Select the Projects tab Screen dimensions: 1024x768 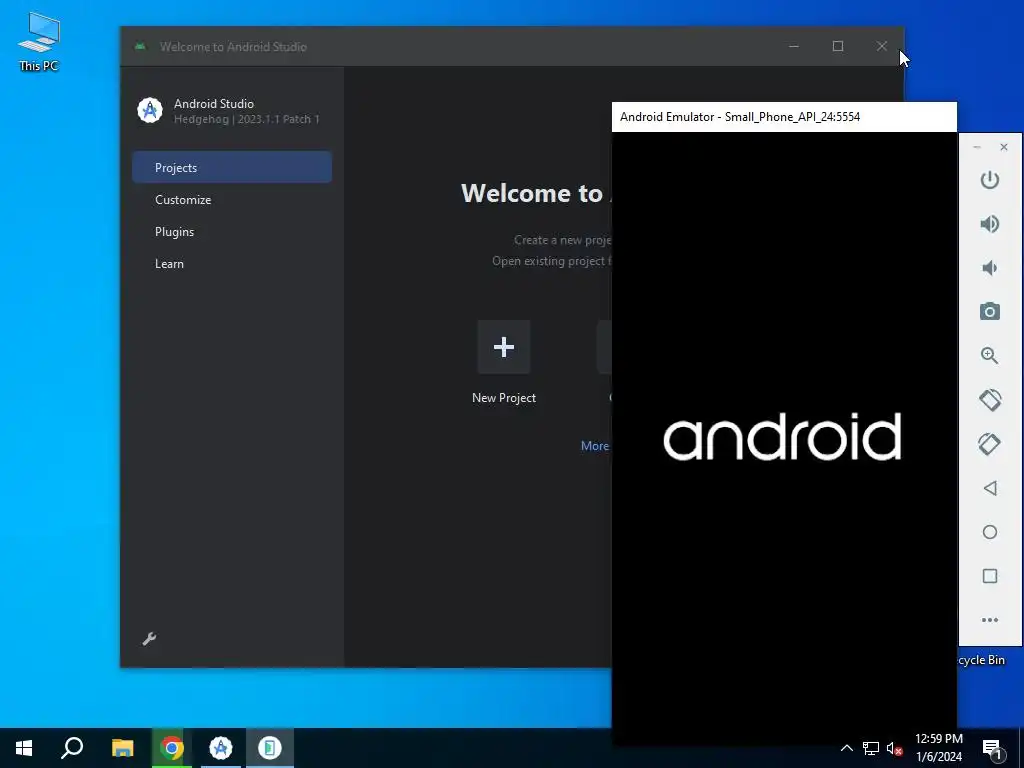(x=232, y=167)
